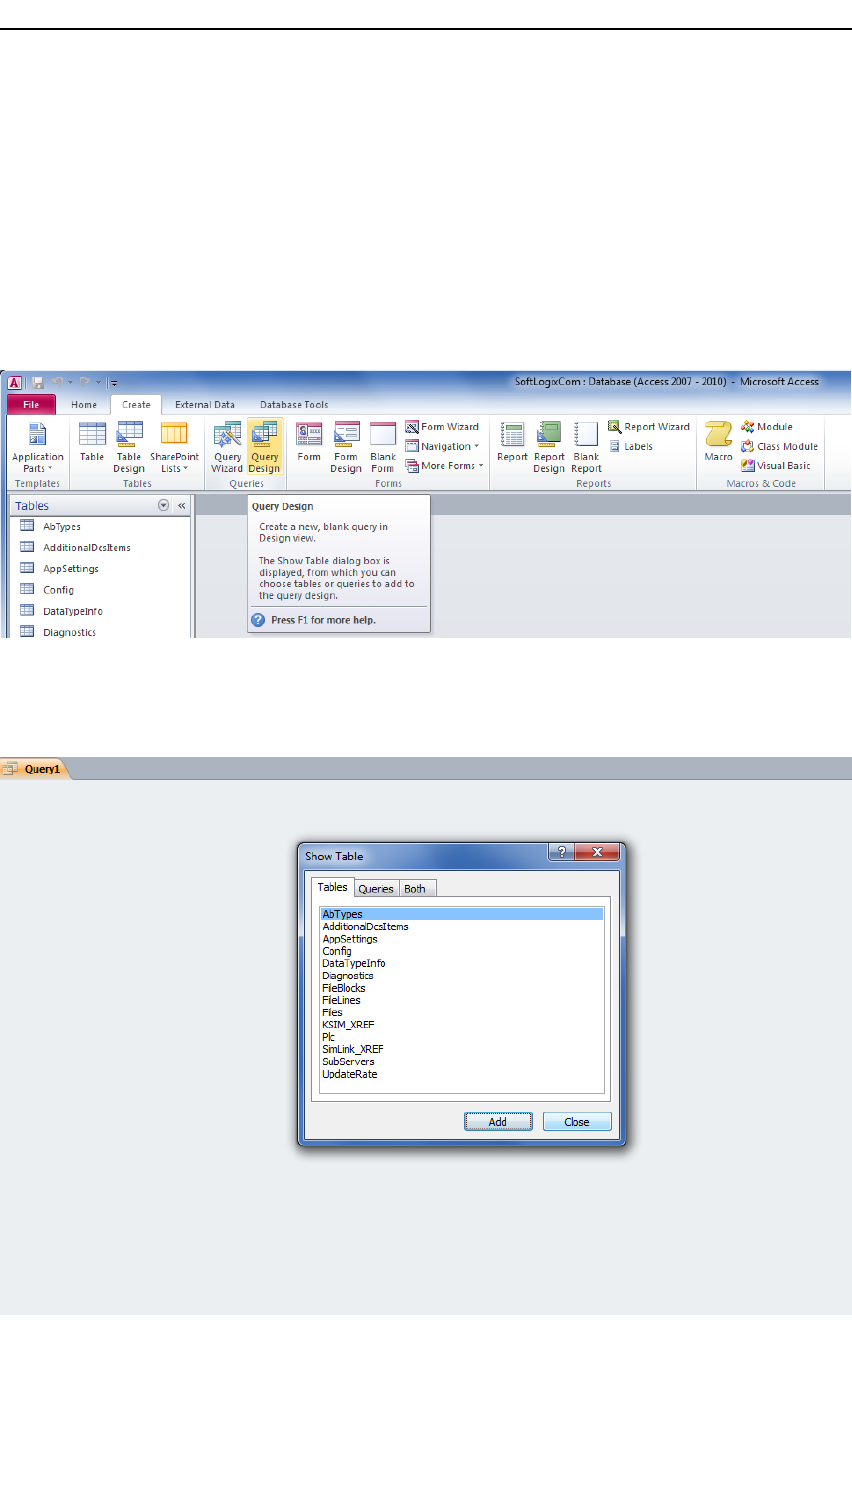Insert a new Module
852x1509 pixels.
tap(767, 427)
